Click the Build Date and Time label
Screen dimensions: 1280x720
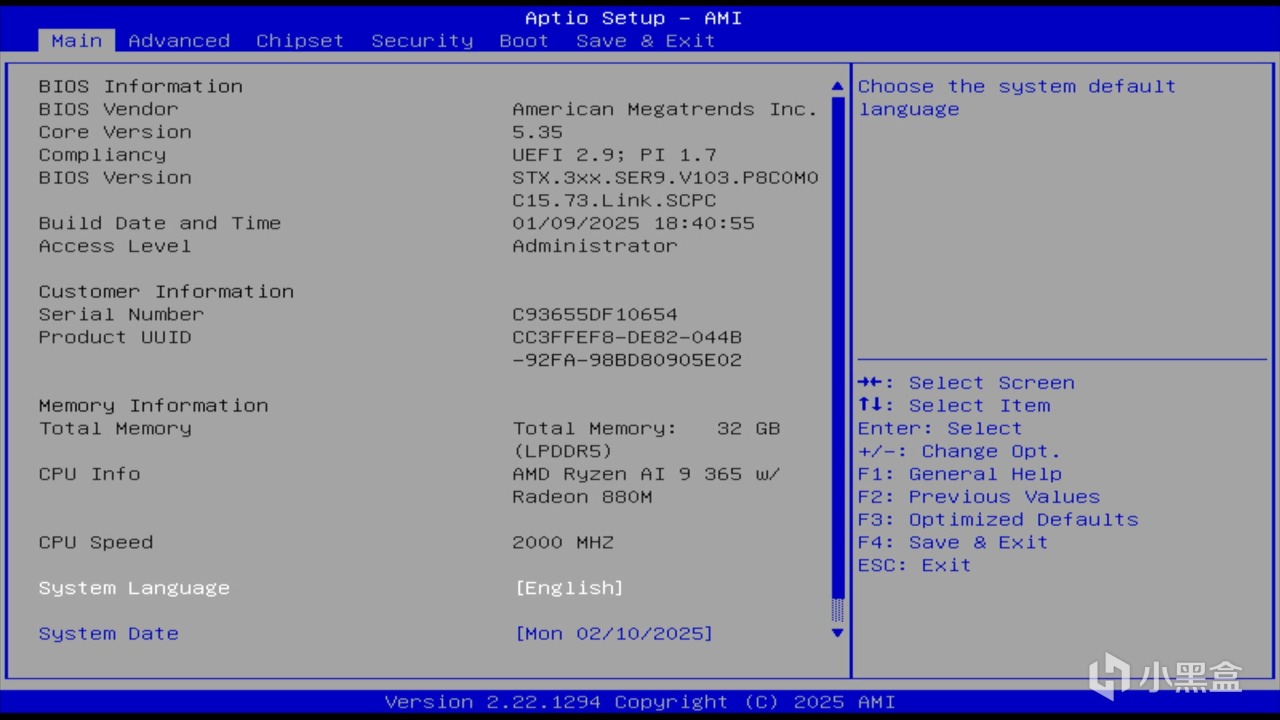[160, 223]
